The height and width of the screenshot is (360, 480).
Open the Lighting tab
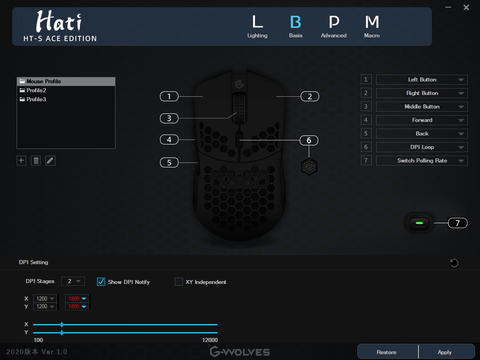pyautogui.click(x=257, y=27)
